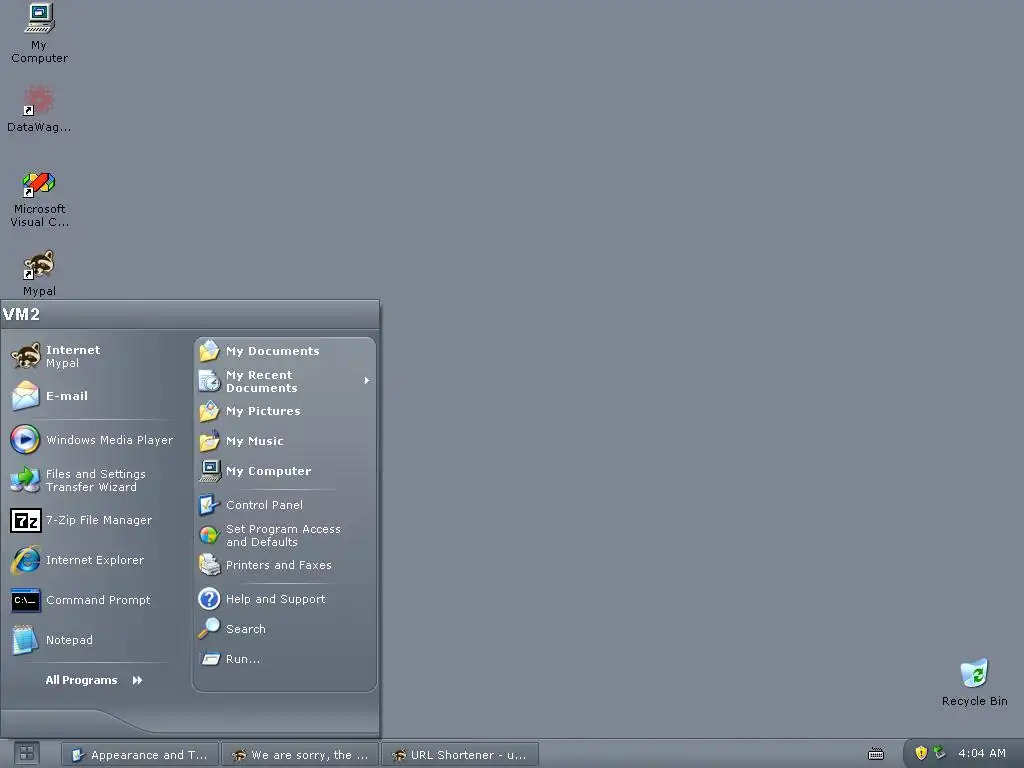The width and height of the screenshot is (1024, 768).
Task: Switch to URL Shortener taskbar window
Action: 460,754
